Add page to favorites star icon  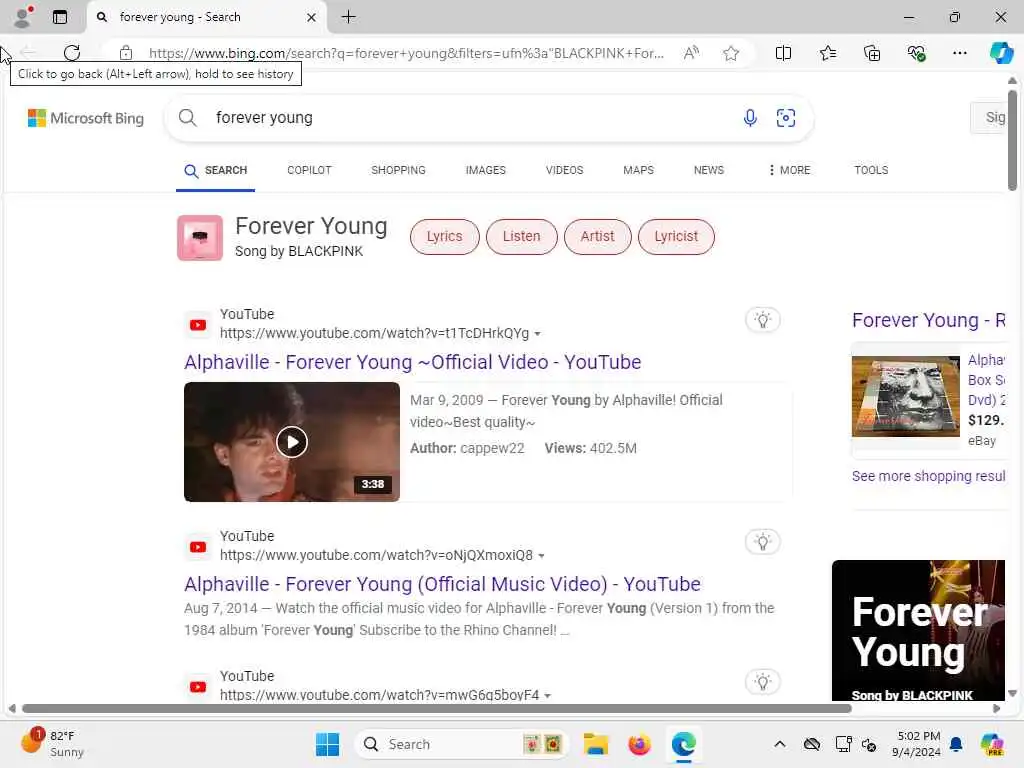pos(731,53)
